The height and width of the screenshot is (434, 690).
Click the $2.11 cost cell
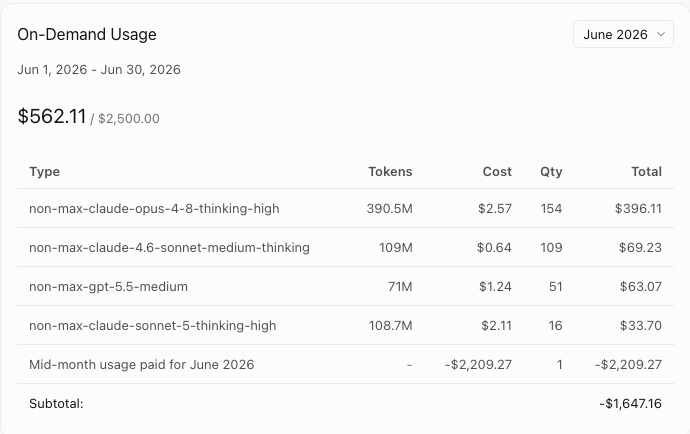496,326
